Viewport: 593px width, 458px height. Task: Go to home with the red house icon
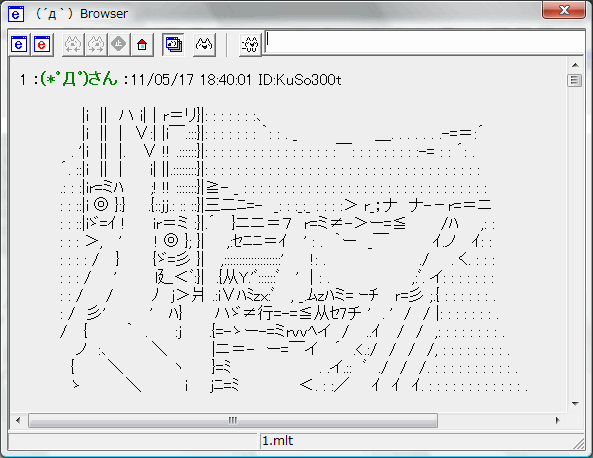142,45
